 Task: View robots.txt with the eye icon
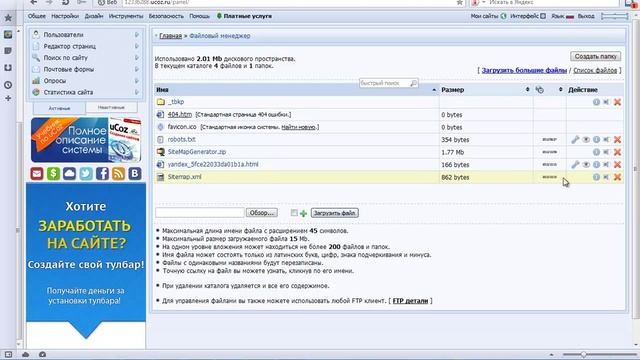(x=586, y=140)
